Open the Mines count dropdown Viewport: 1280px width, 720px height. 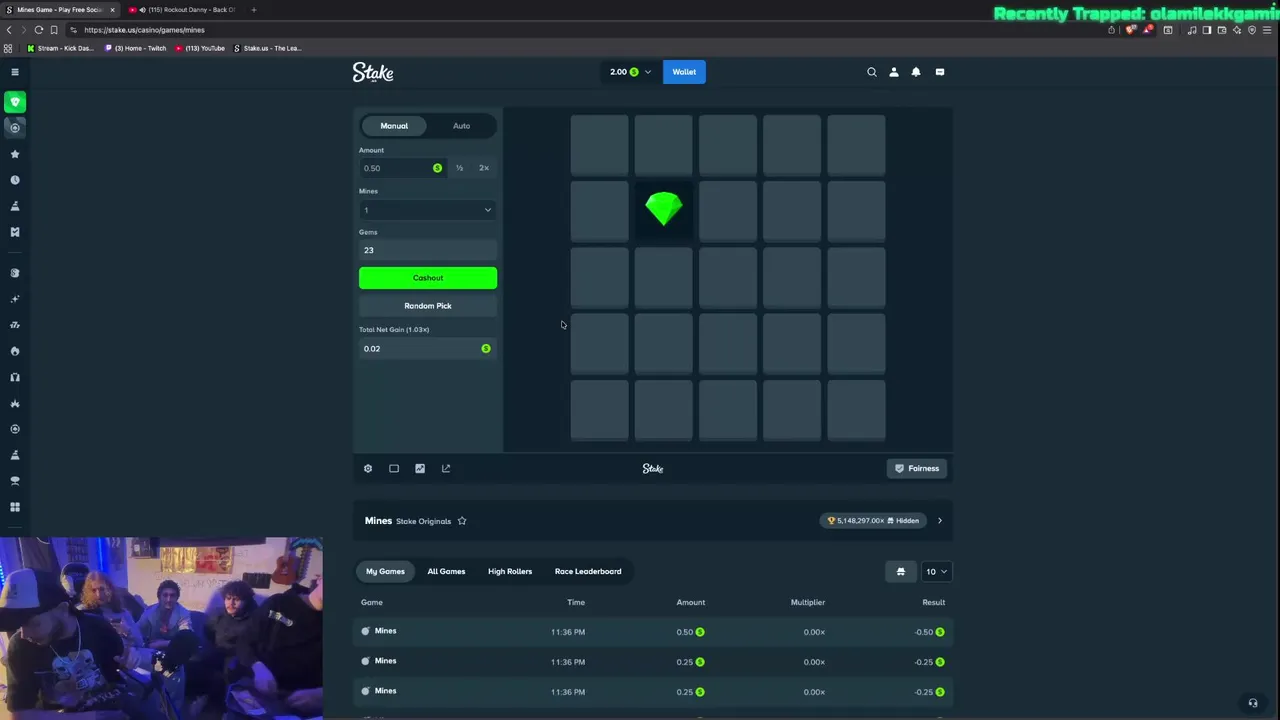[x=428, y=210]
